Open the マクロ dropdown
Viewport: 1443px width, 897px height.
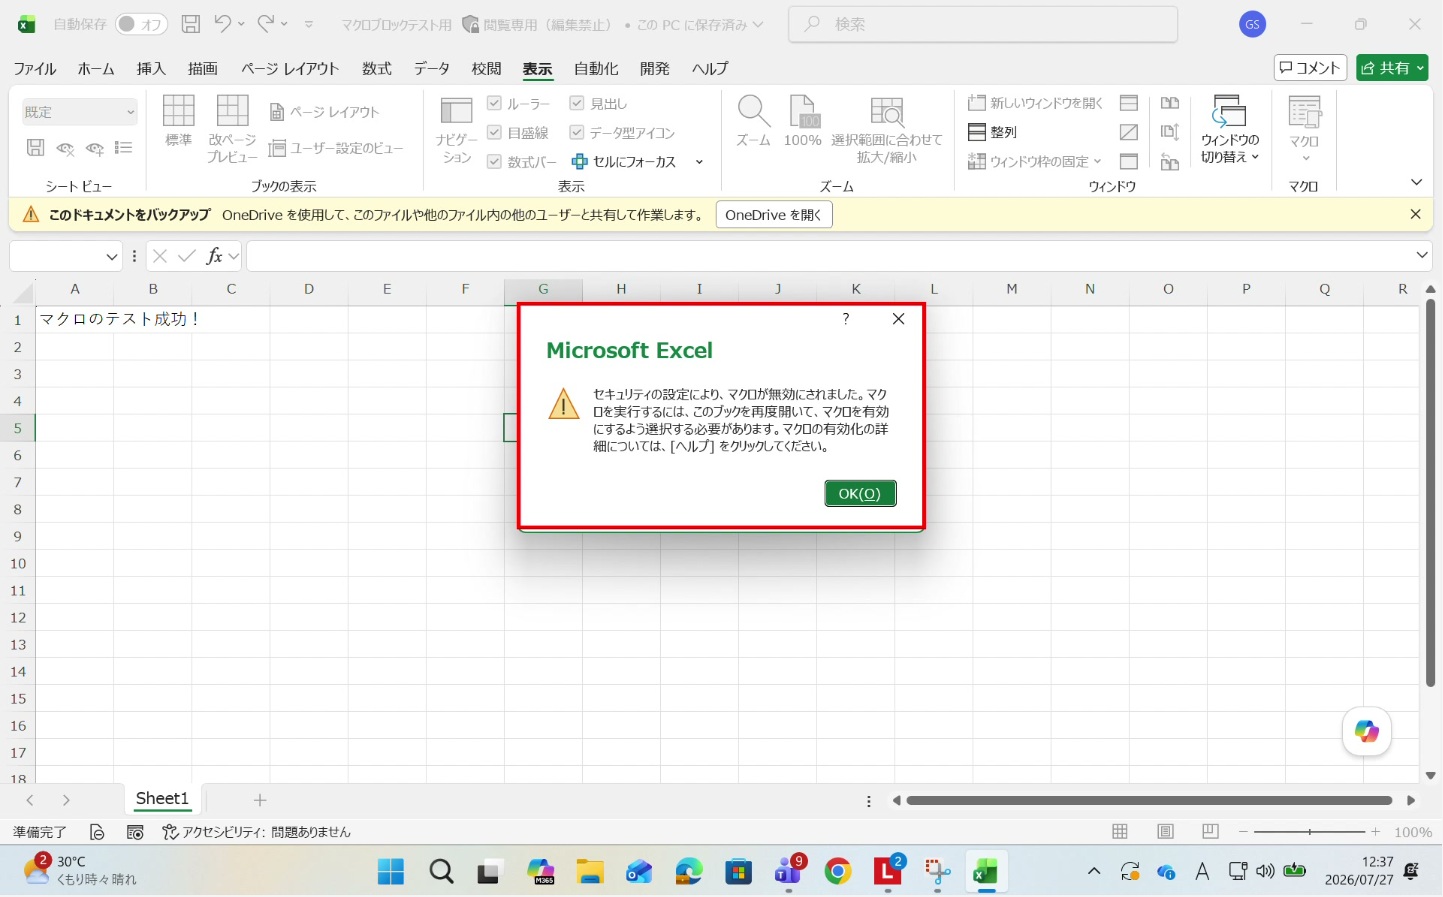pos(1304,130)
